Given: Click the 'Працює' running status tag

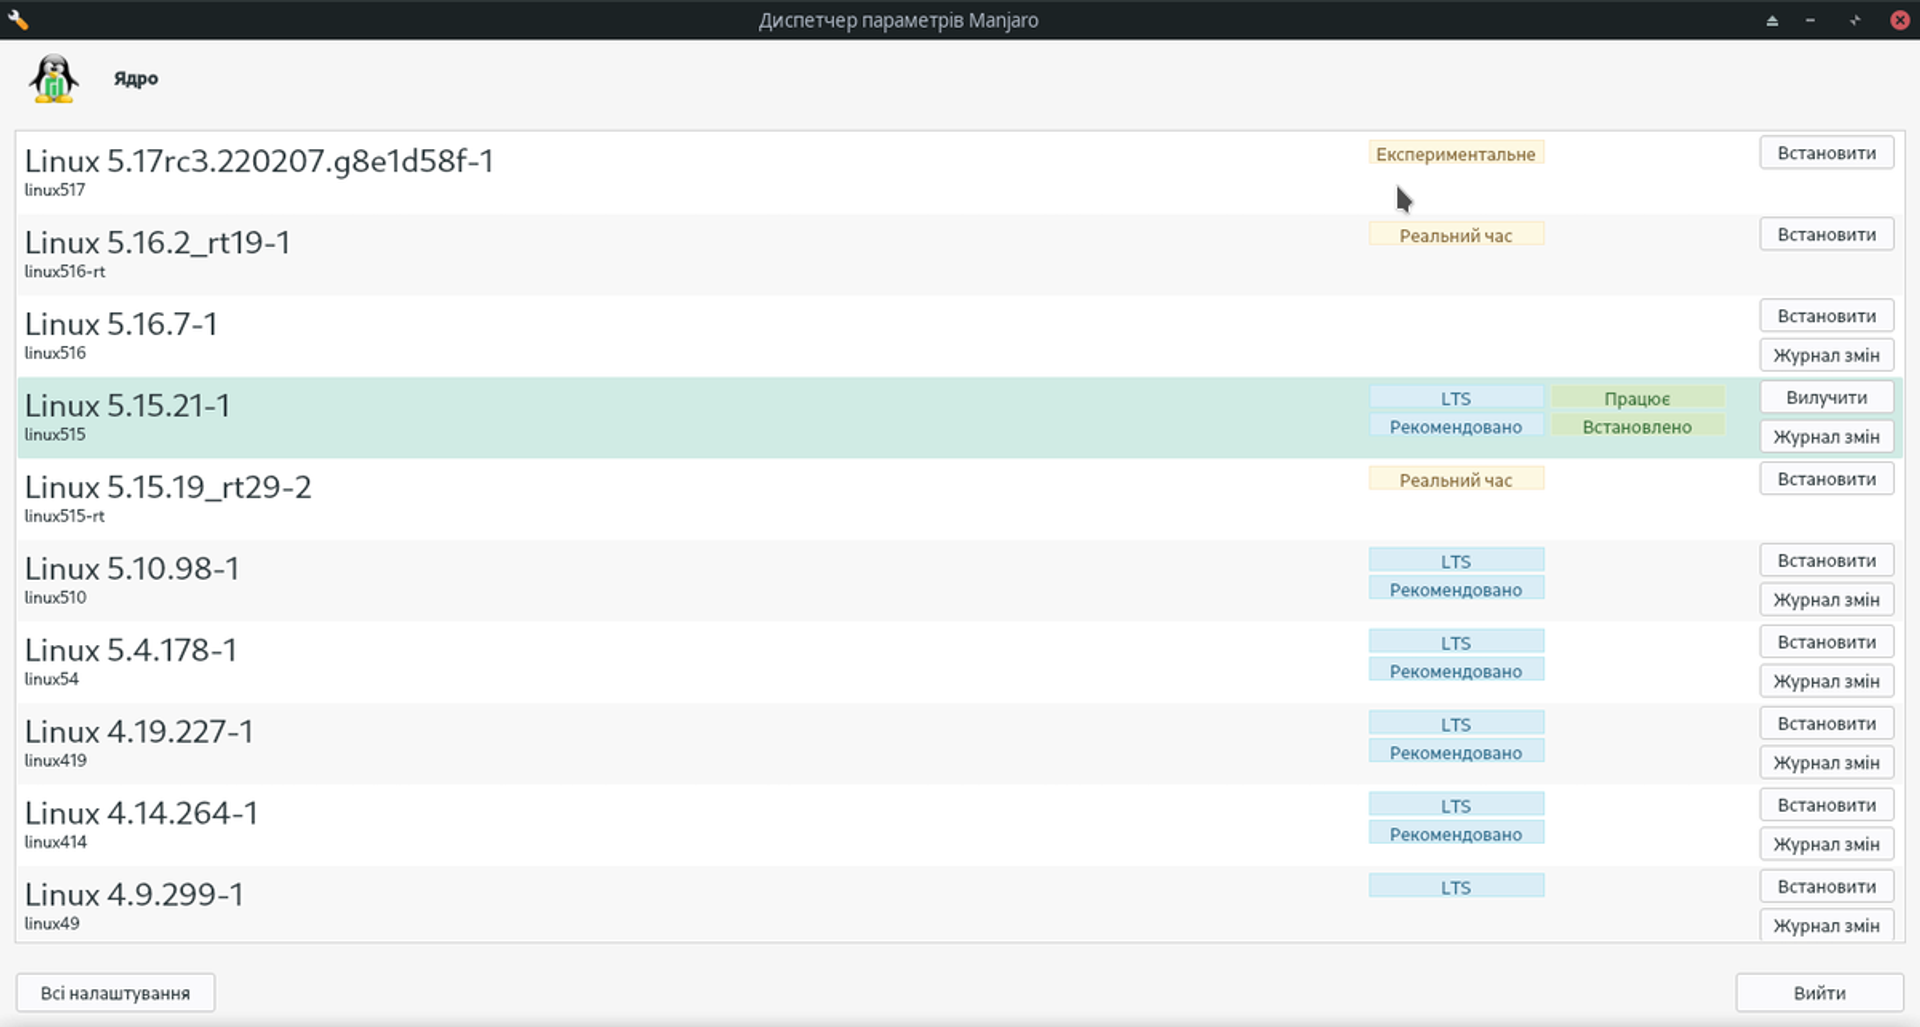Looking at the screenshot, I should coord(1637,398).
